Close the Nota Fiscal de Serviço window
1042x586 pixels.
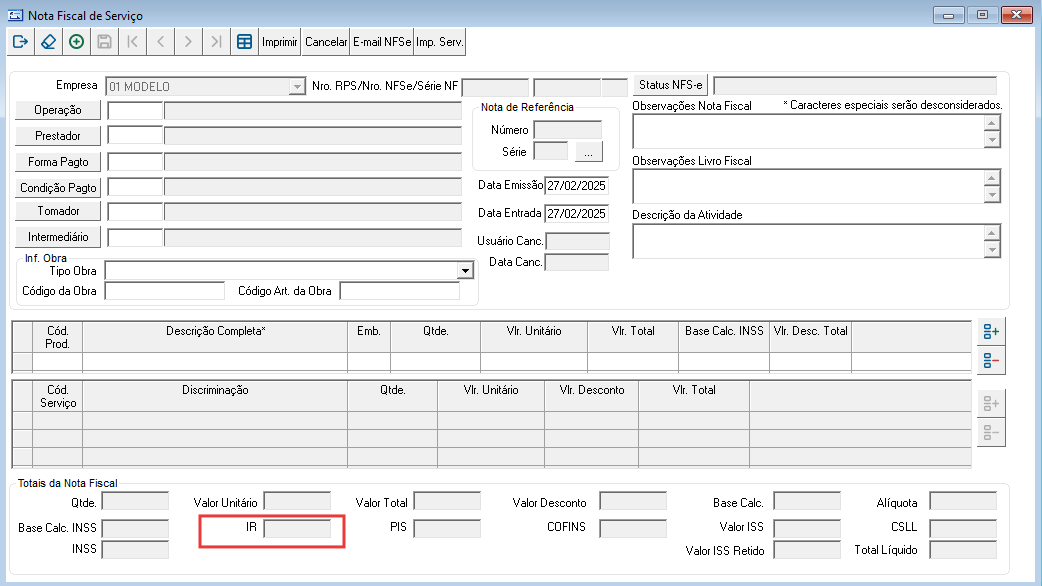click(x=1016, y=15)
